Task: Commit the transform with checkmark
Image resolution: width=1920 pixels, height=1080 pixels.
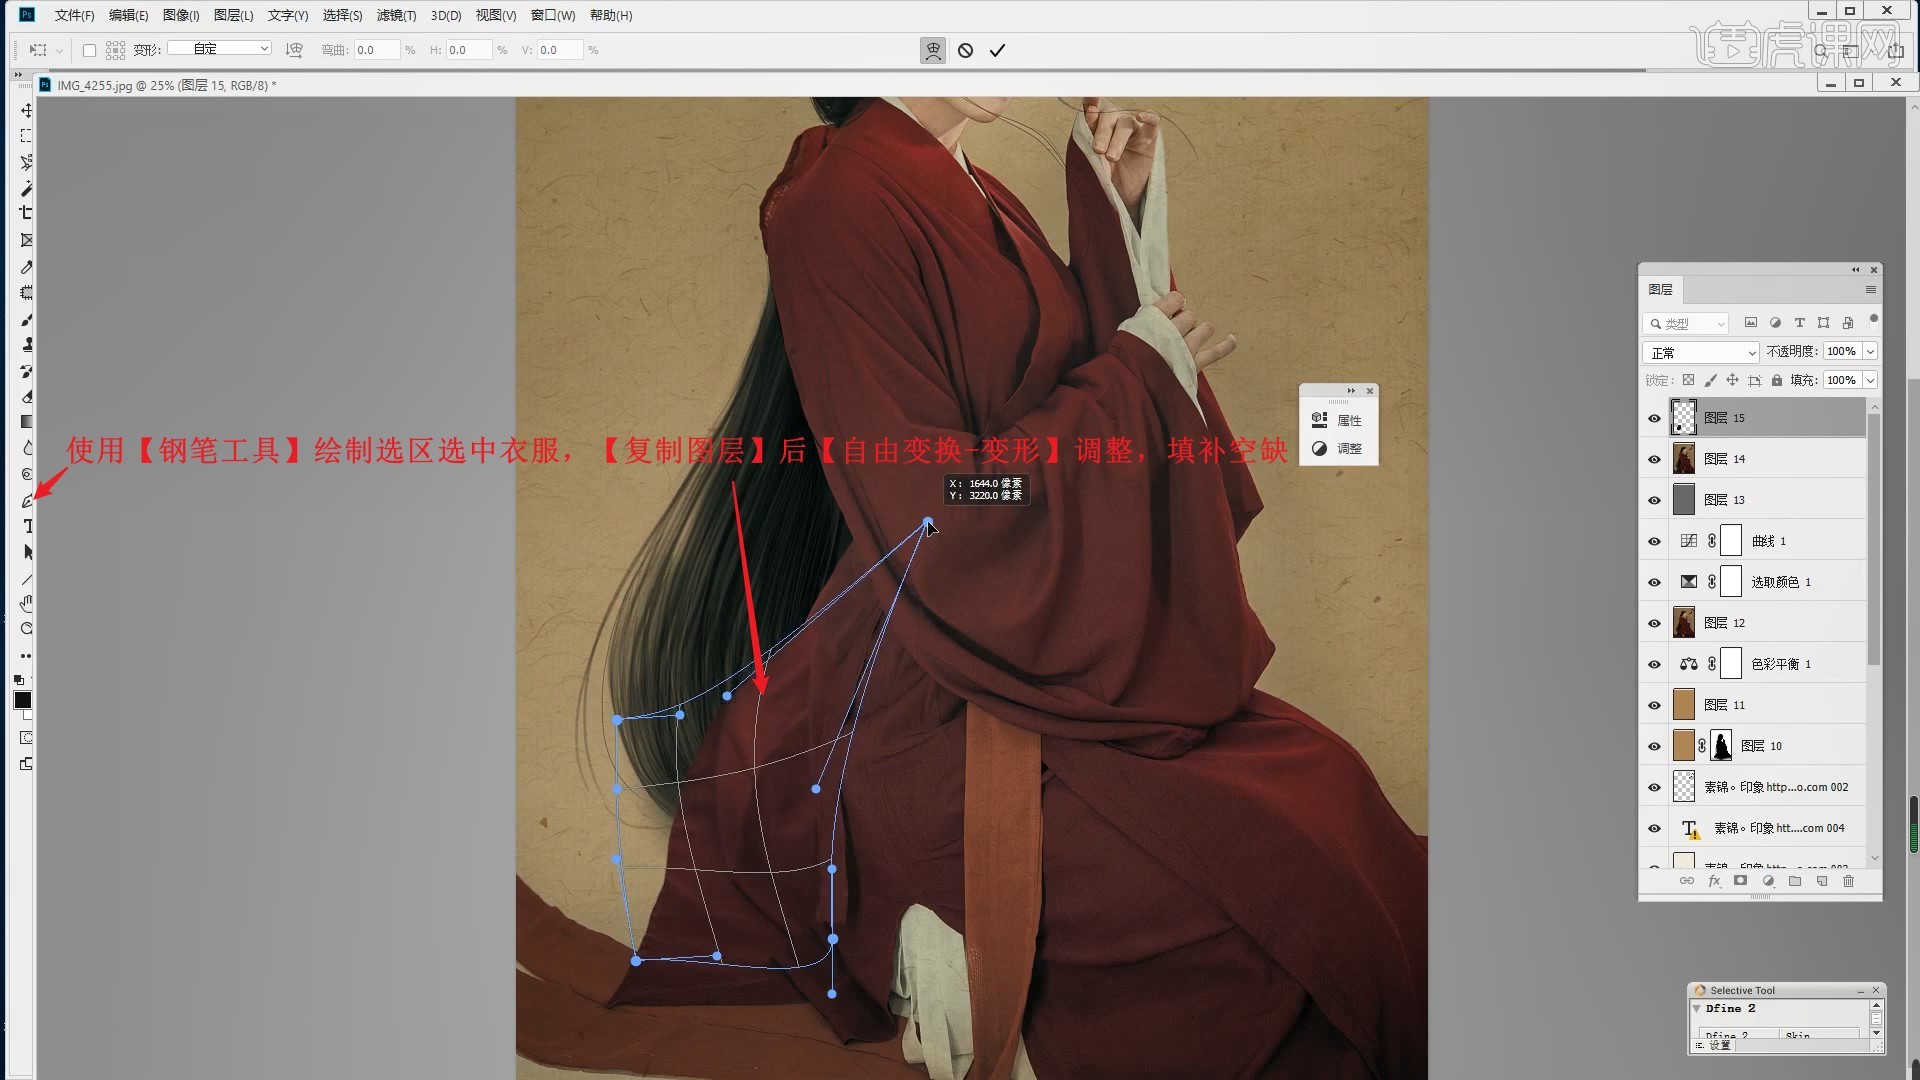Action: (997, 50)
